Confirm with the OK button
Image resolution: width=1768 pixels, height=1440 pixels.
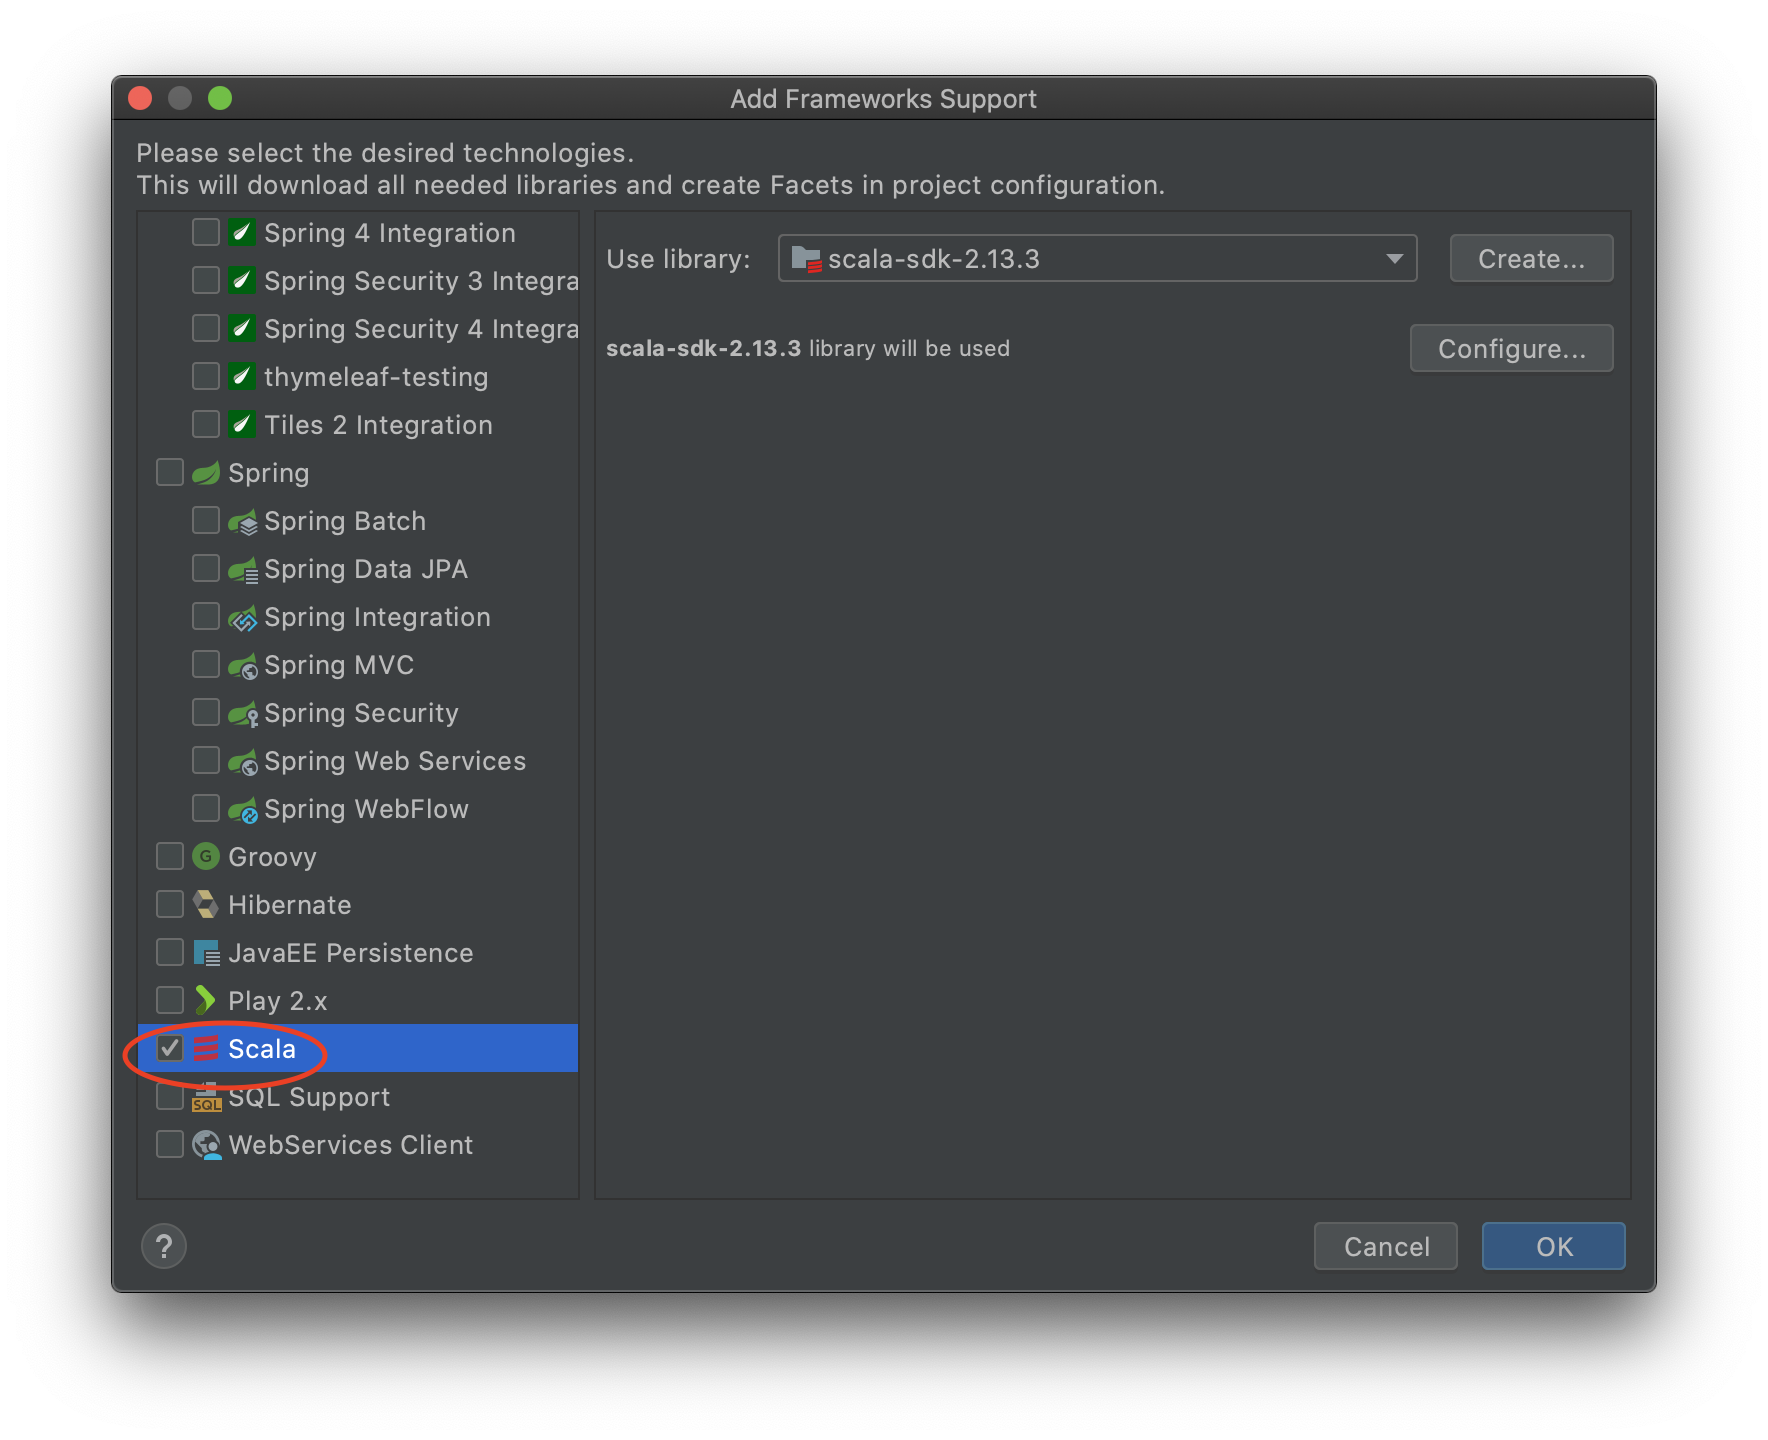(x=1553, y=1246)
